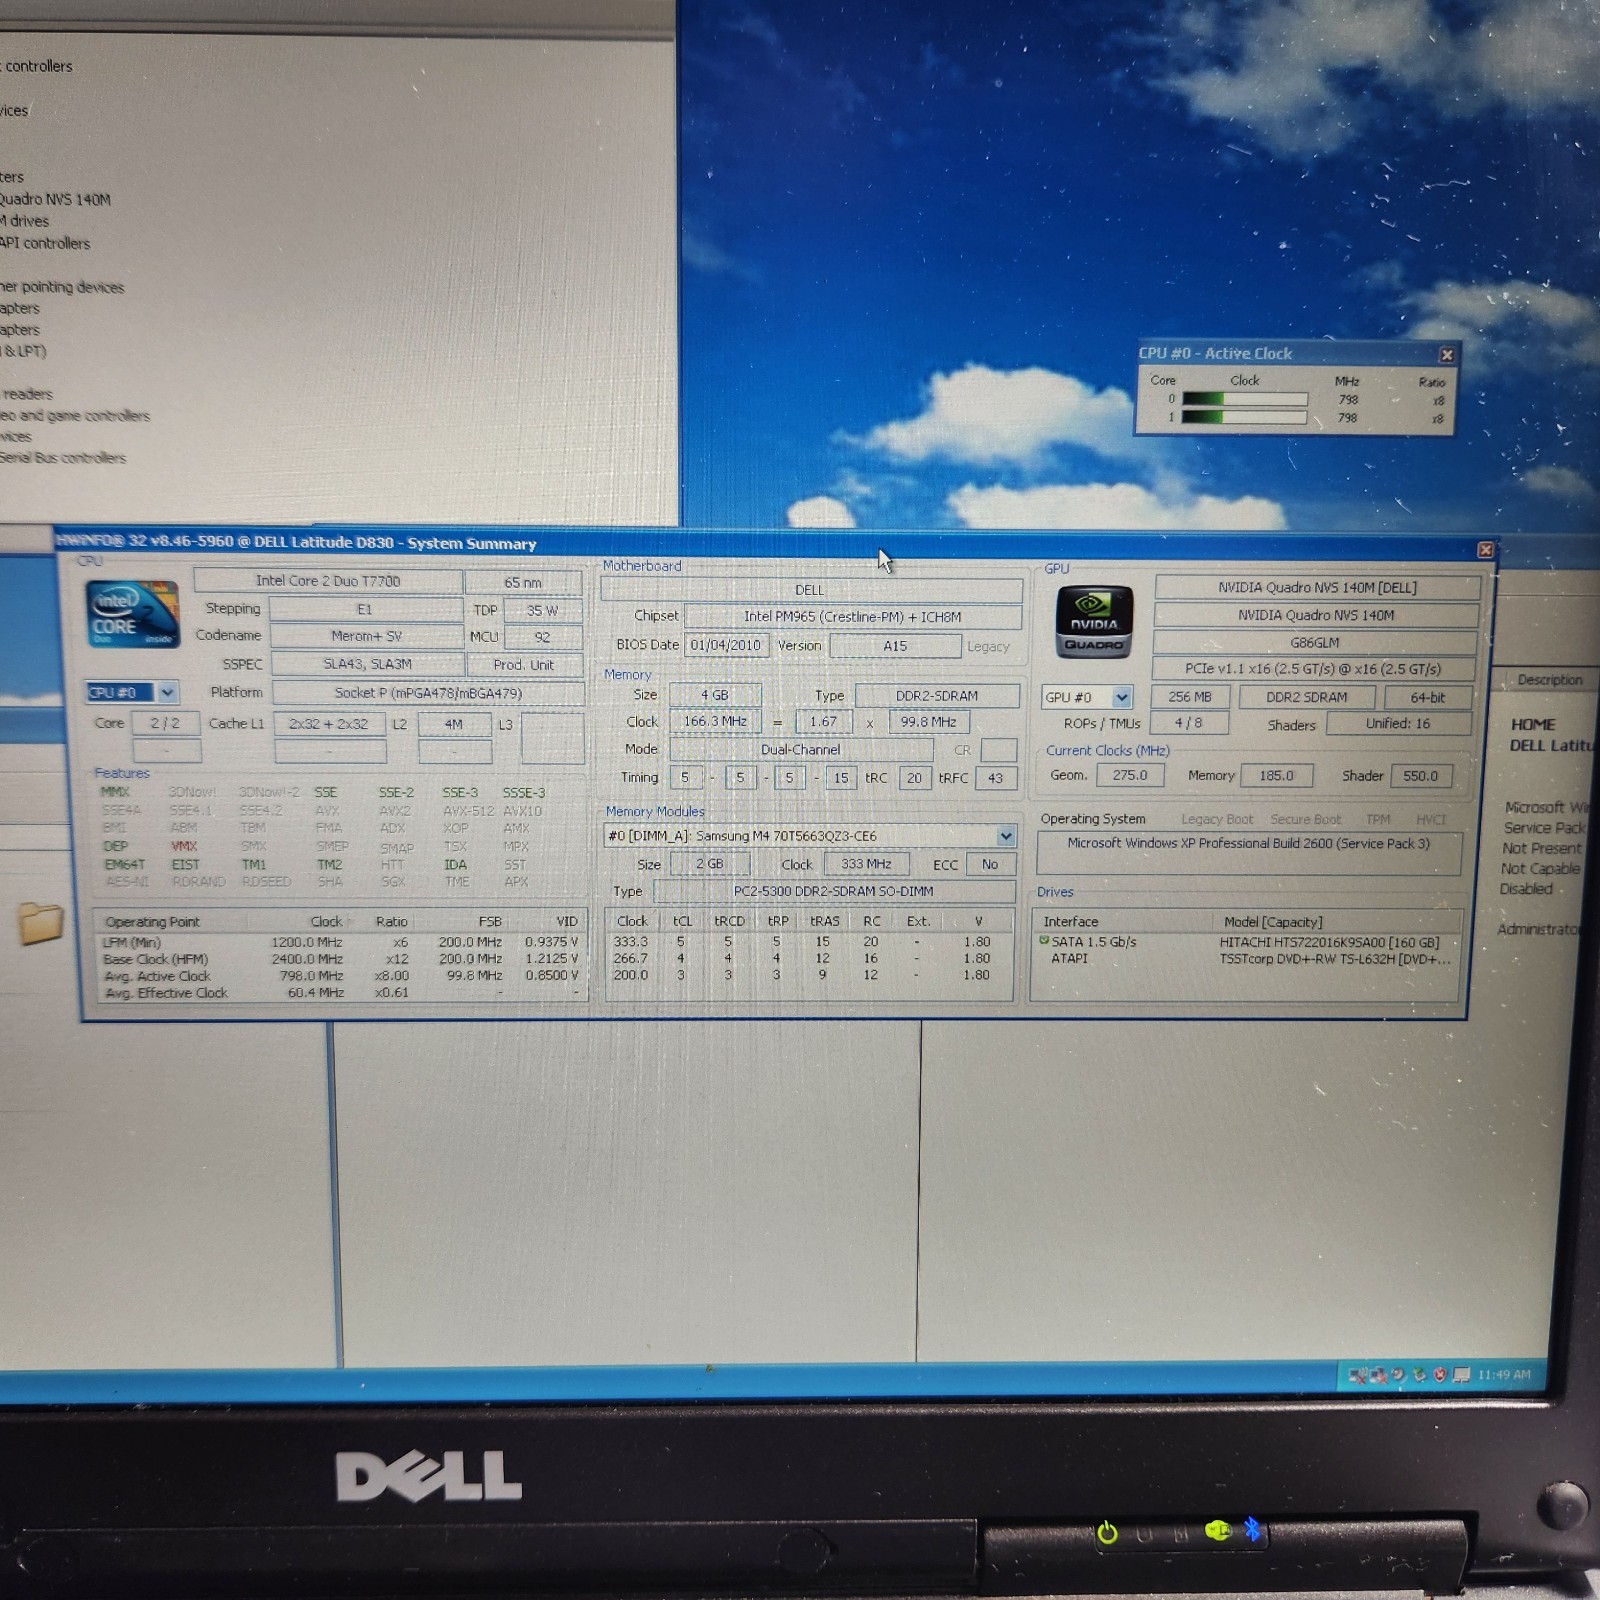Close the CPU #0 Active Clock window

point(1446,355)
